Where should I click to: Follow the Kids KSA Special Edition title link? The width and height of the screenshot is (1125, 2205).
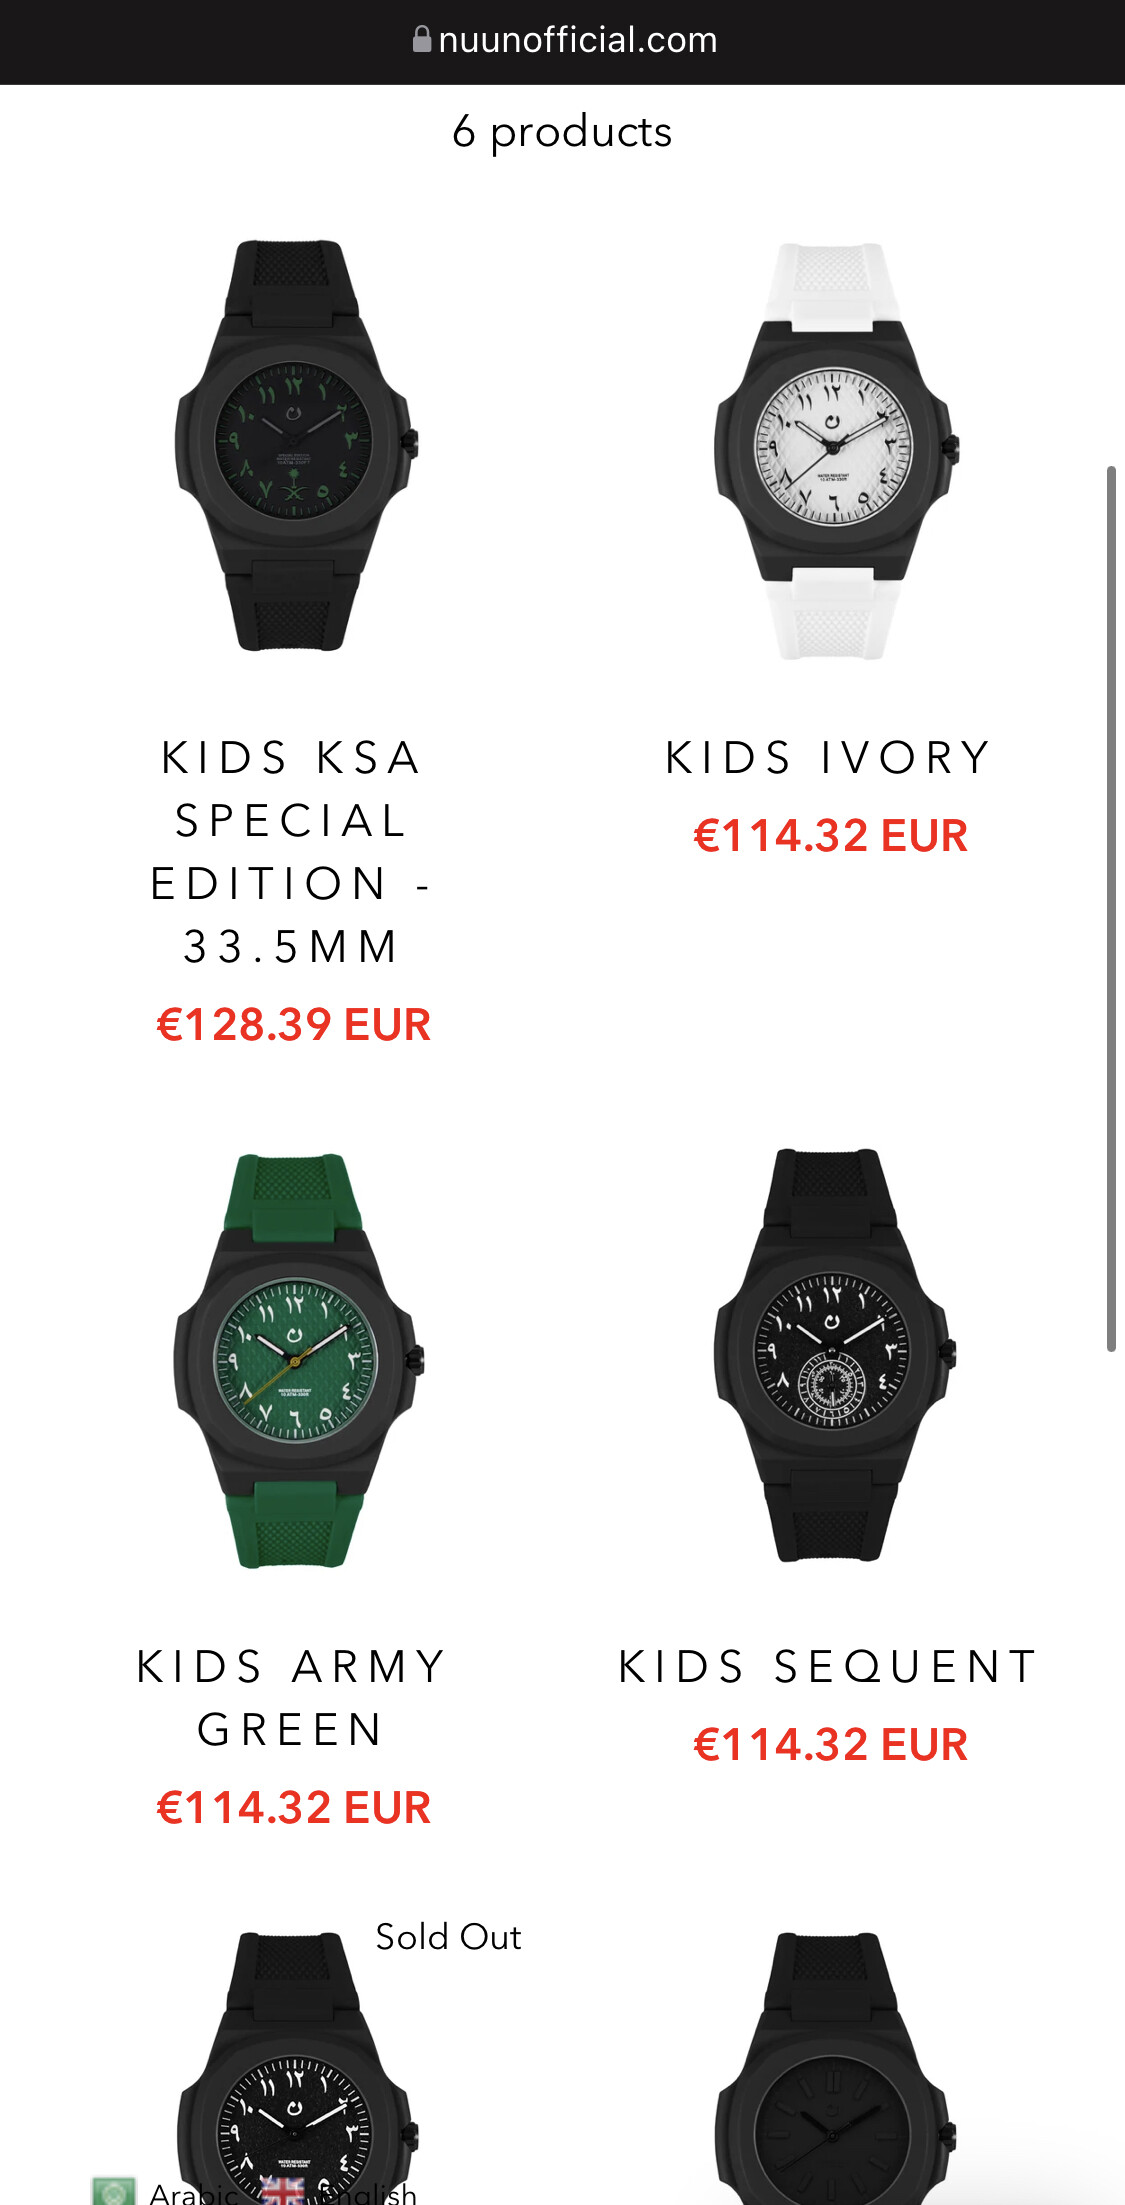click(291, 851)
